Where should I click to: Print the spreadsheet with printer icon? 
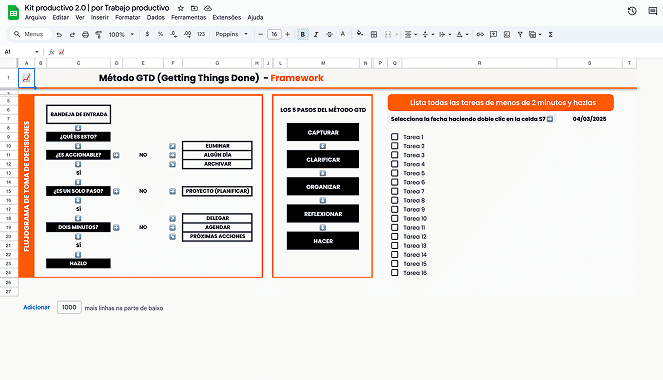click(x=85, y=34)
